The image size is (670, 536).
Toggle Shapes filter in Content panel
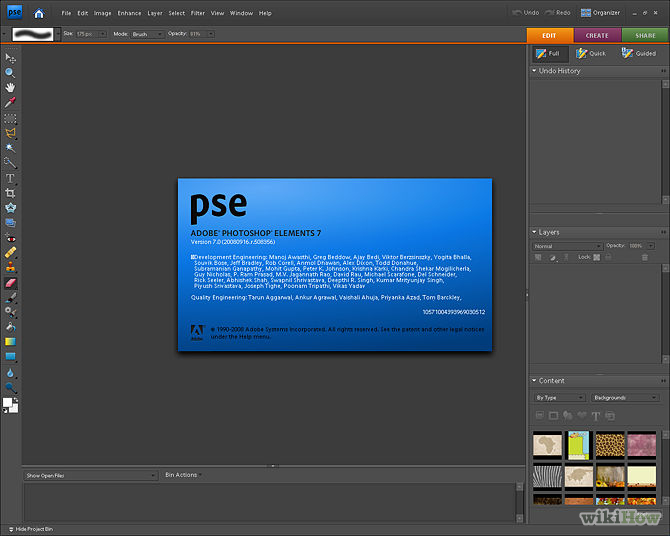(x=582, y=415)
